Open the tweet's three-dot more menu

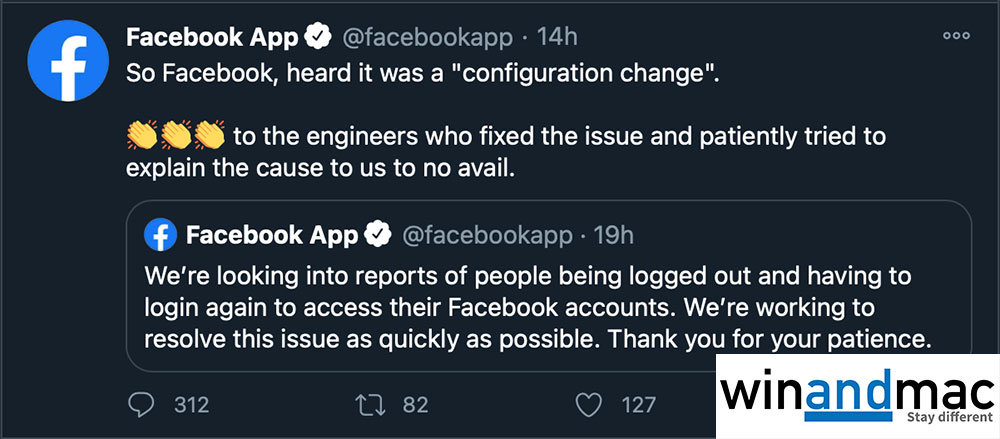[x=957, y=37]
